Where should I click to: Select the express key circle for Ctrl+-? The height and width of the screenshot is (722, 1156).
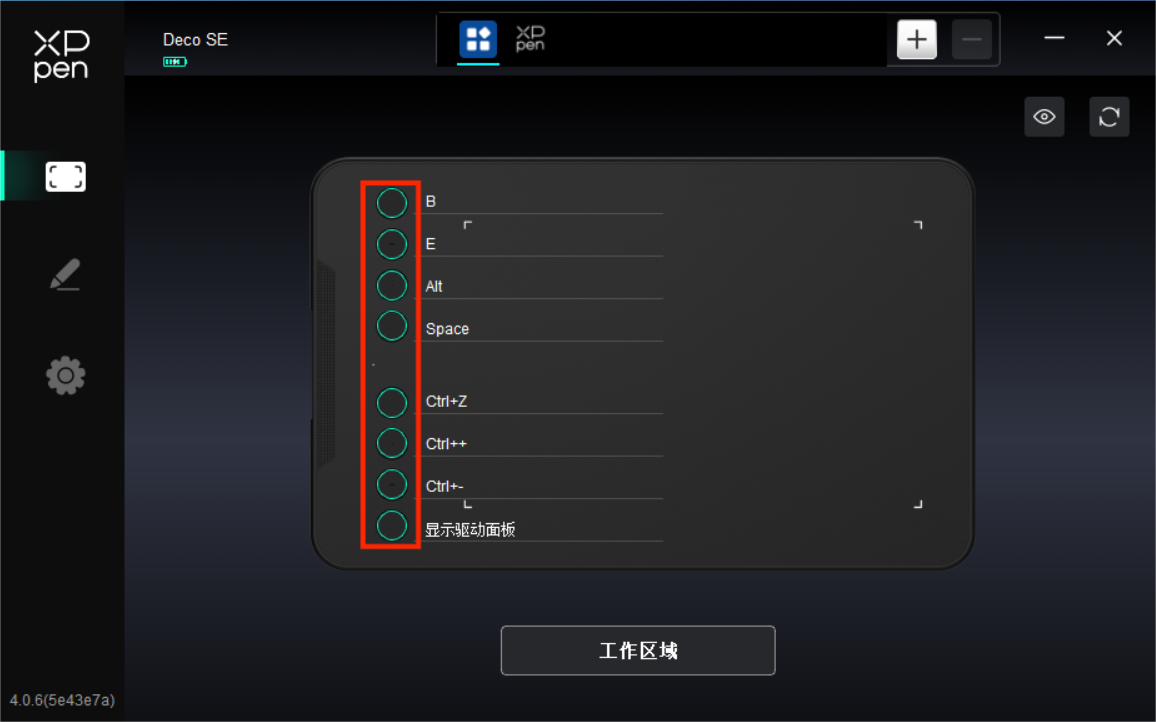(391, 485)
